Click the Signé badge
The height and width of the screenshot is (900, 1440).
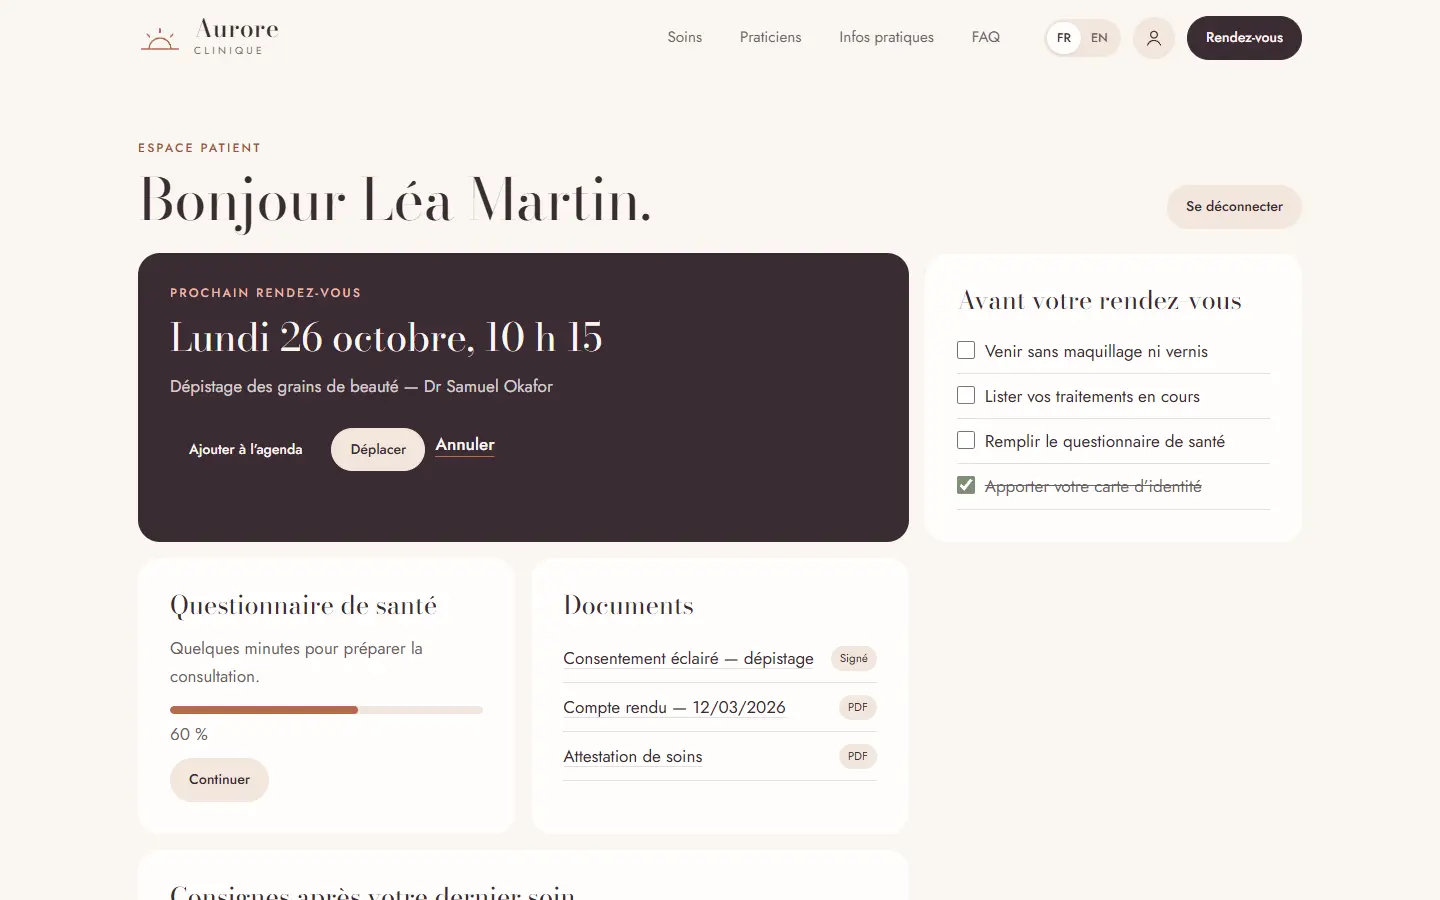854,659
